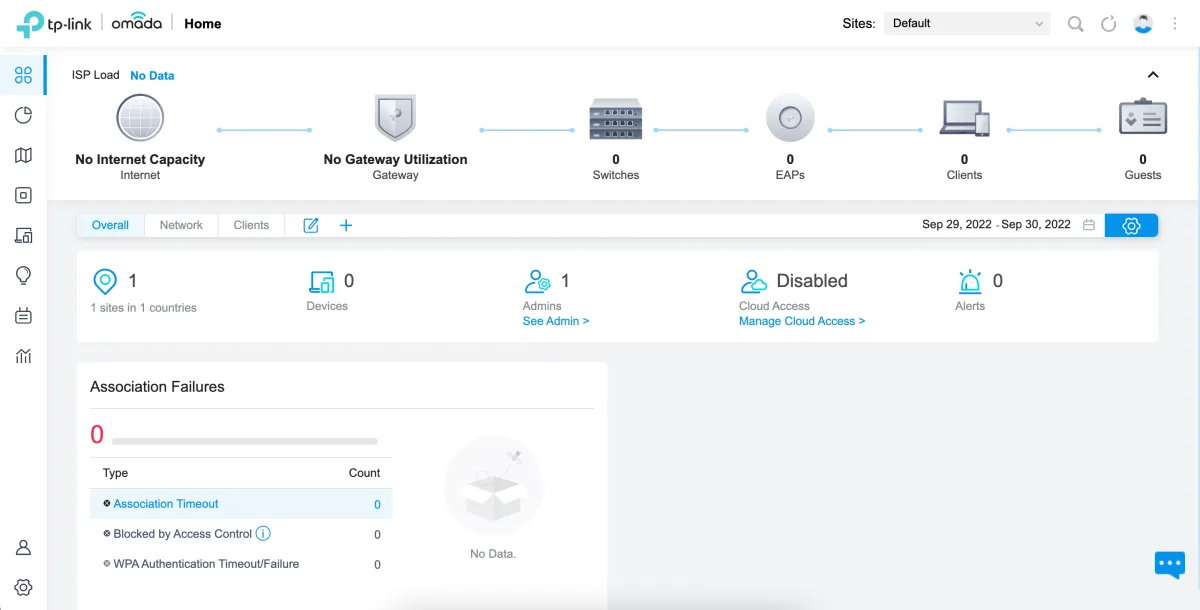The width and height of the screenshot is (1200, 610).
Task: Open the date range calendar picker
Action: coord(1089,226)
